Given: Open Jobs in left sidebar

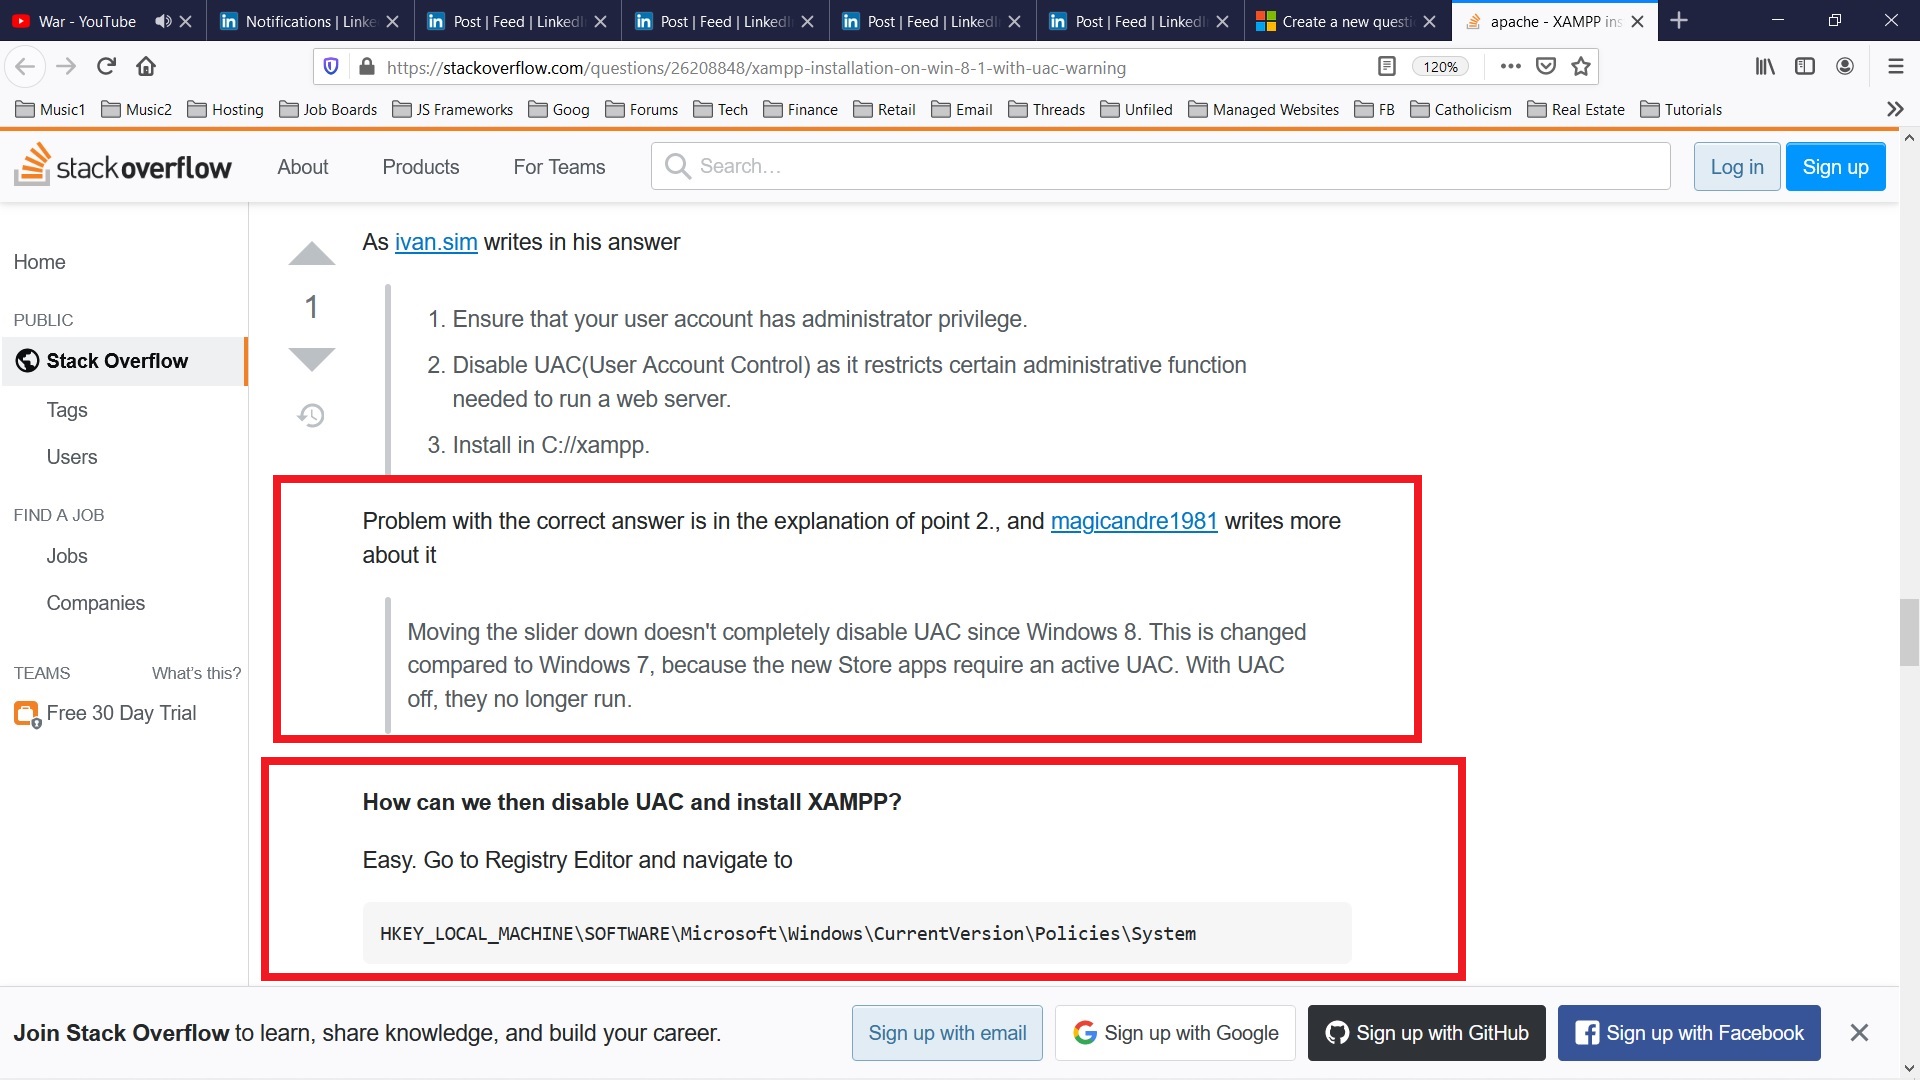Looking at the screenshot, I should tap(67, 556).
